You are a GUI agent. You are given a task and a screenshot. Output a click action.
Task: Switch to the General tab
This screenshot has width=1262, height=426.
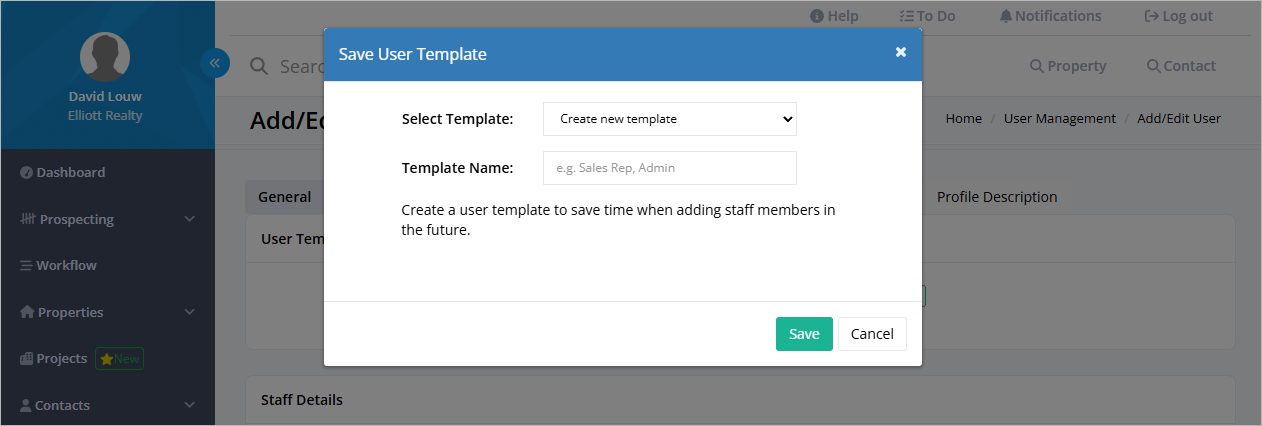[x=285, y=197]
